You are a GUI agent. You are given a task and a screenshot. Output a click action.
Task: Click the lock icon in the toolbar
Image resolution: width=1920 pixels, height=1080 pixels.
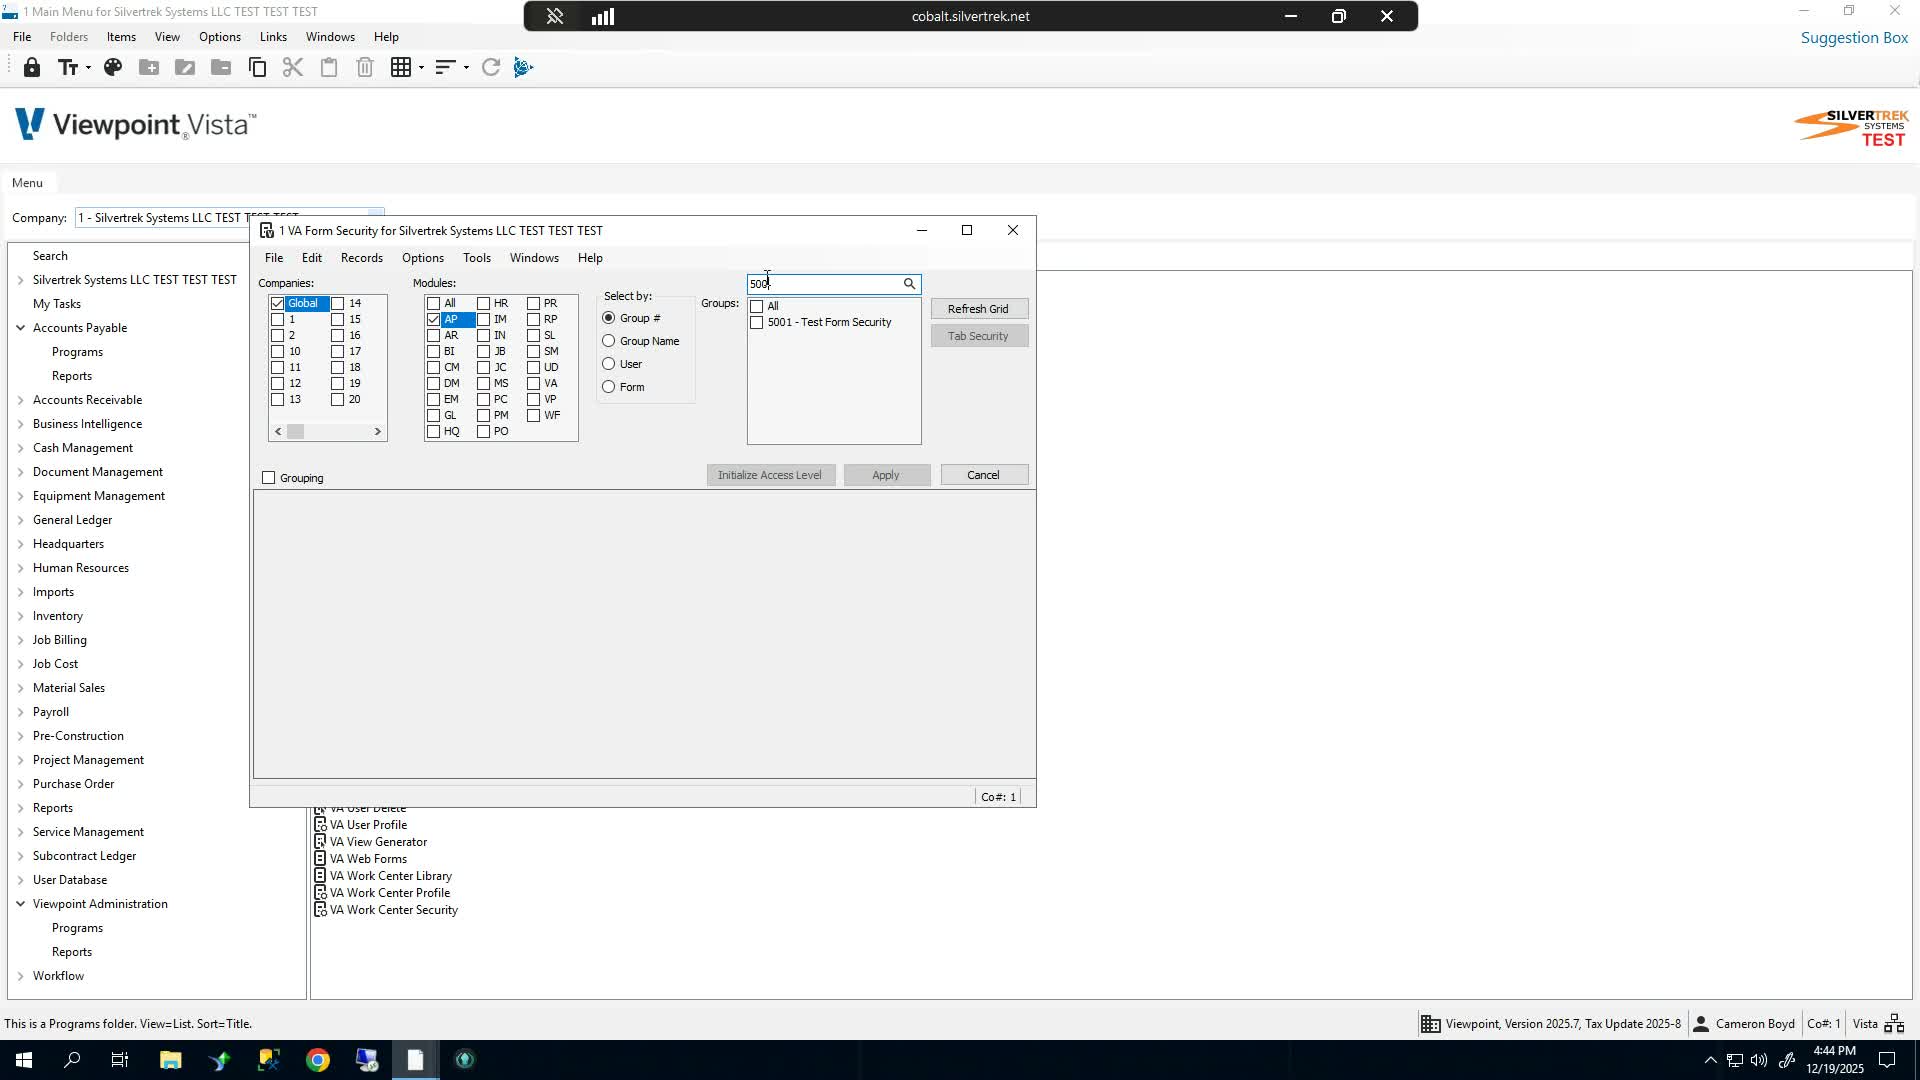coord(32,67)
